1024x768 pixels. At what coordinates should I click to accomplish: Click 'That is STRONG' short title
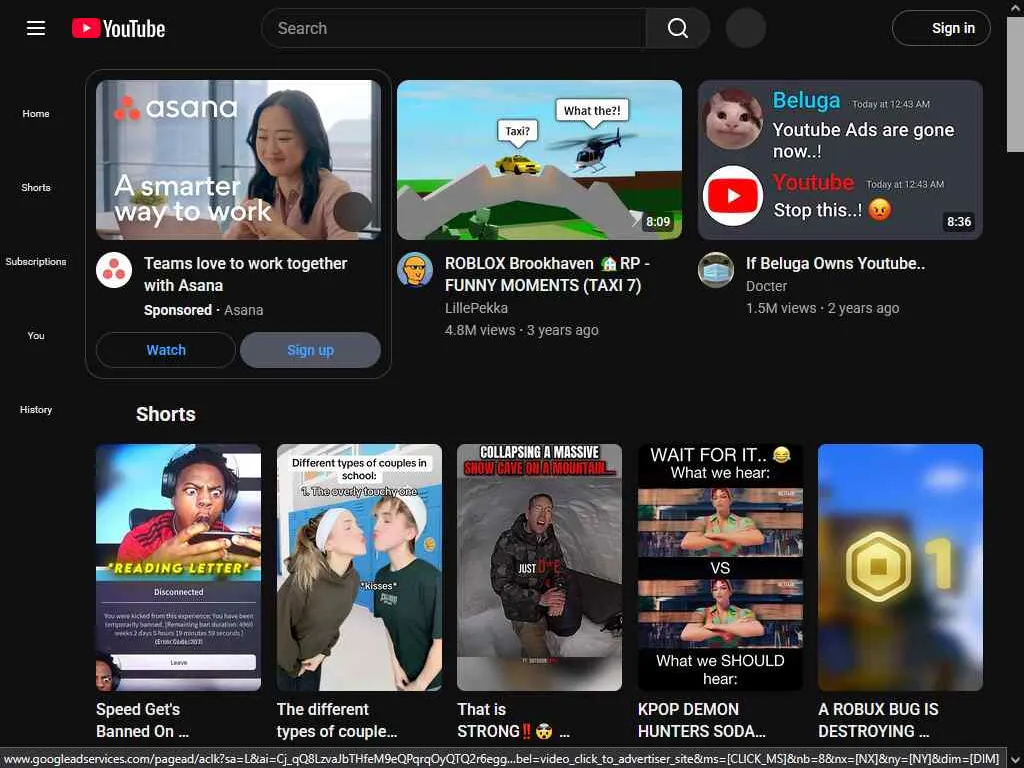click(513, 720)
